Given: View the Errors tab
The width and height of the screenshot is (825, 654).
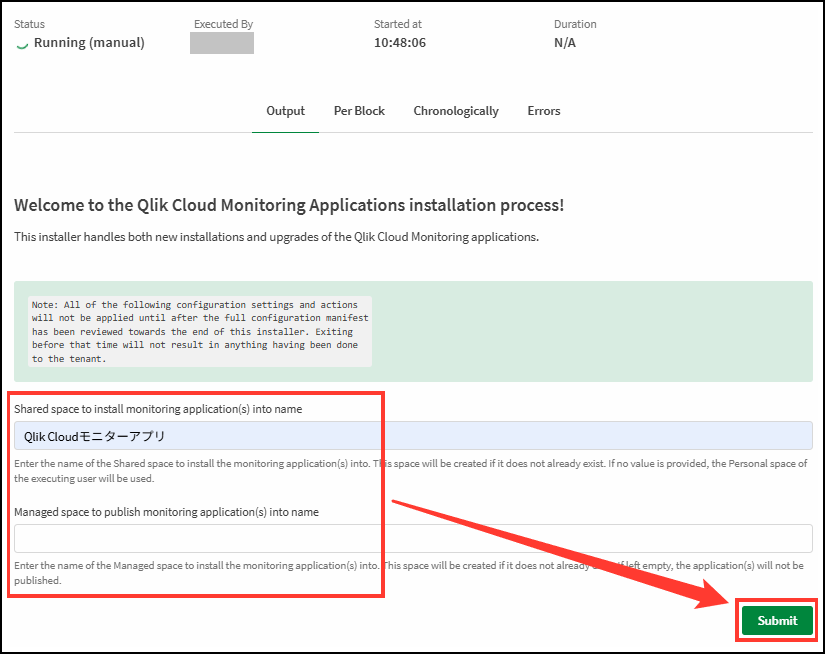Looking at the screenshot, I should click(x=544, y=111).
